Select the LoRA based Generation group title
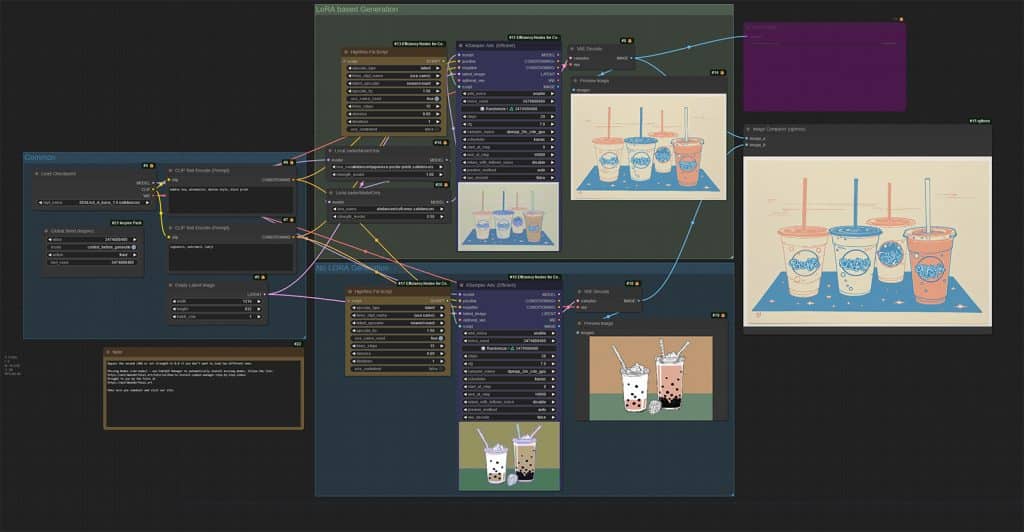This screenshot has width=1024, height=532. tap(357, 9)
